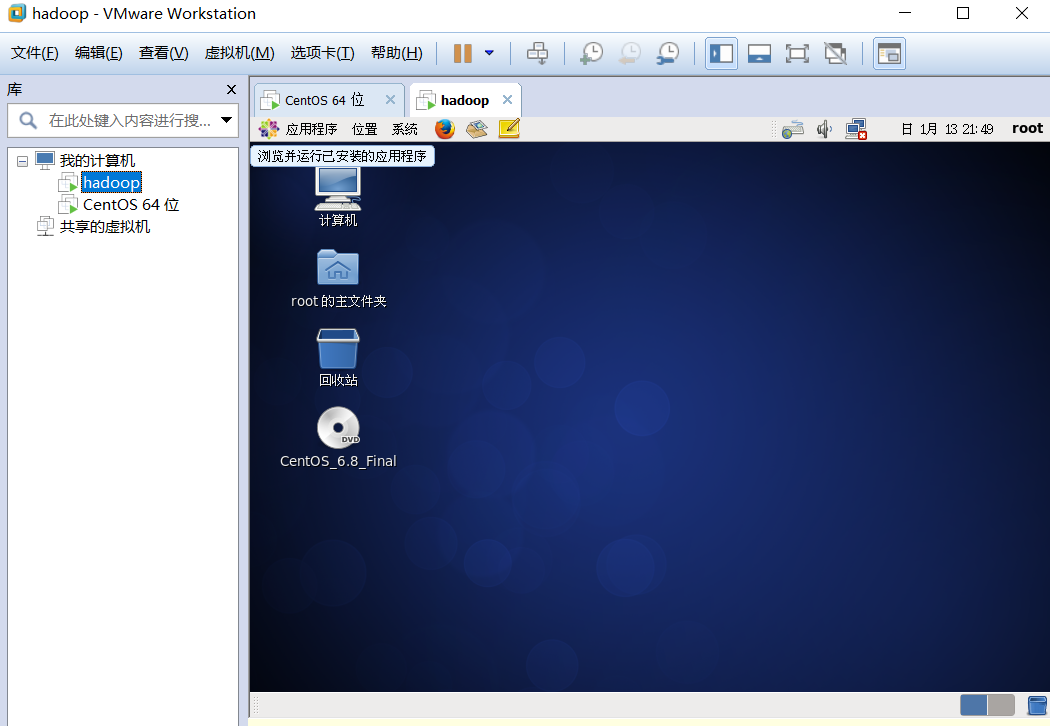The width and height of the screenshot is (1050, 726).
Task: Toggle the thumbnail bar view
Action: (x=759, y=54)
